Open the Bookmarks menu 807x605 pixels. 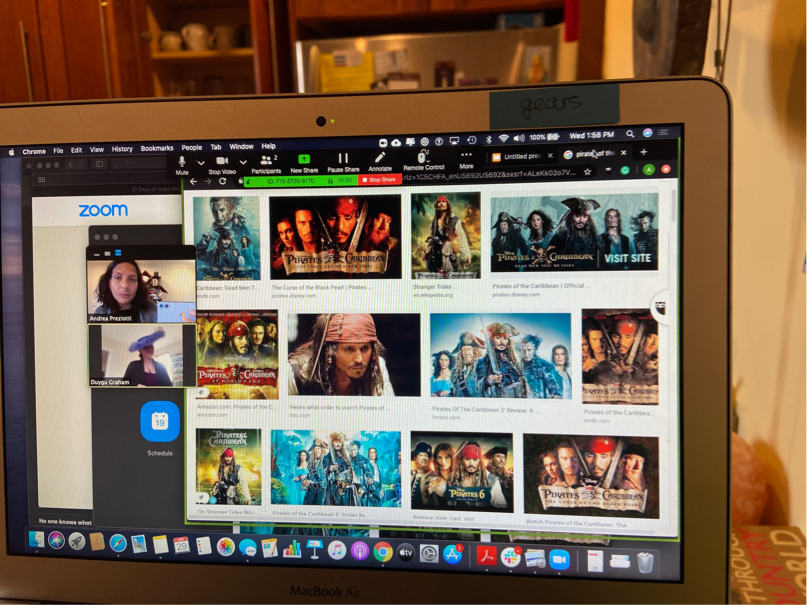pyautogui.click(x=157, y=148)
